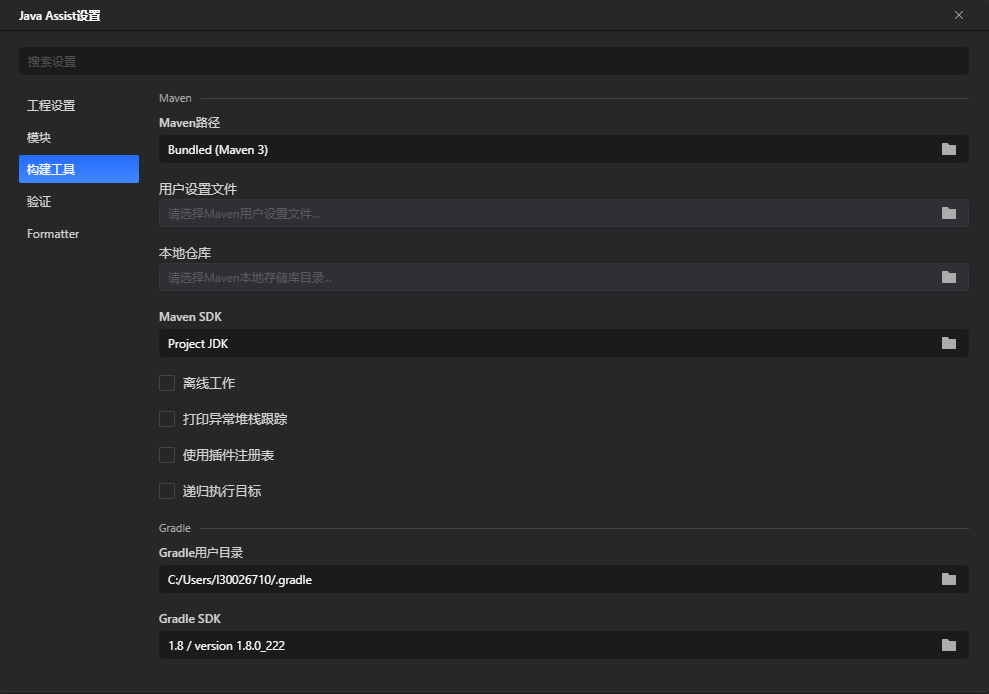Browse for Gradle用户目录 path

pos(948,579)
